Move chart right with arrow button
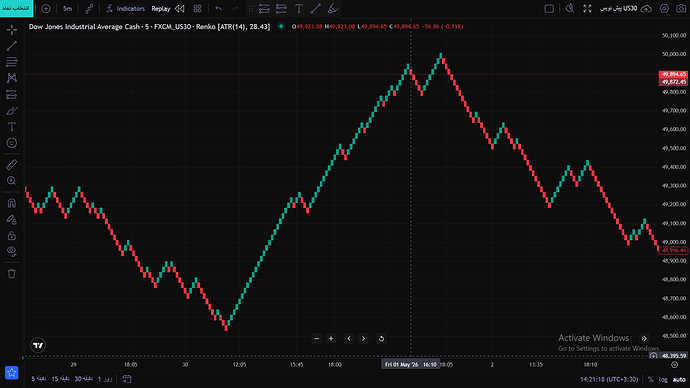690x388 pixels. (x=363, y=339)
